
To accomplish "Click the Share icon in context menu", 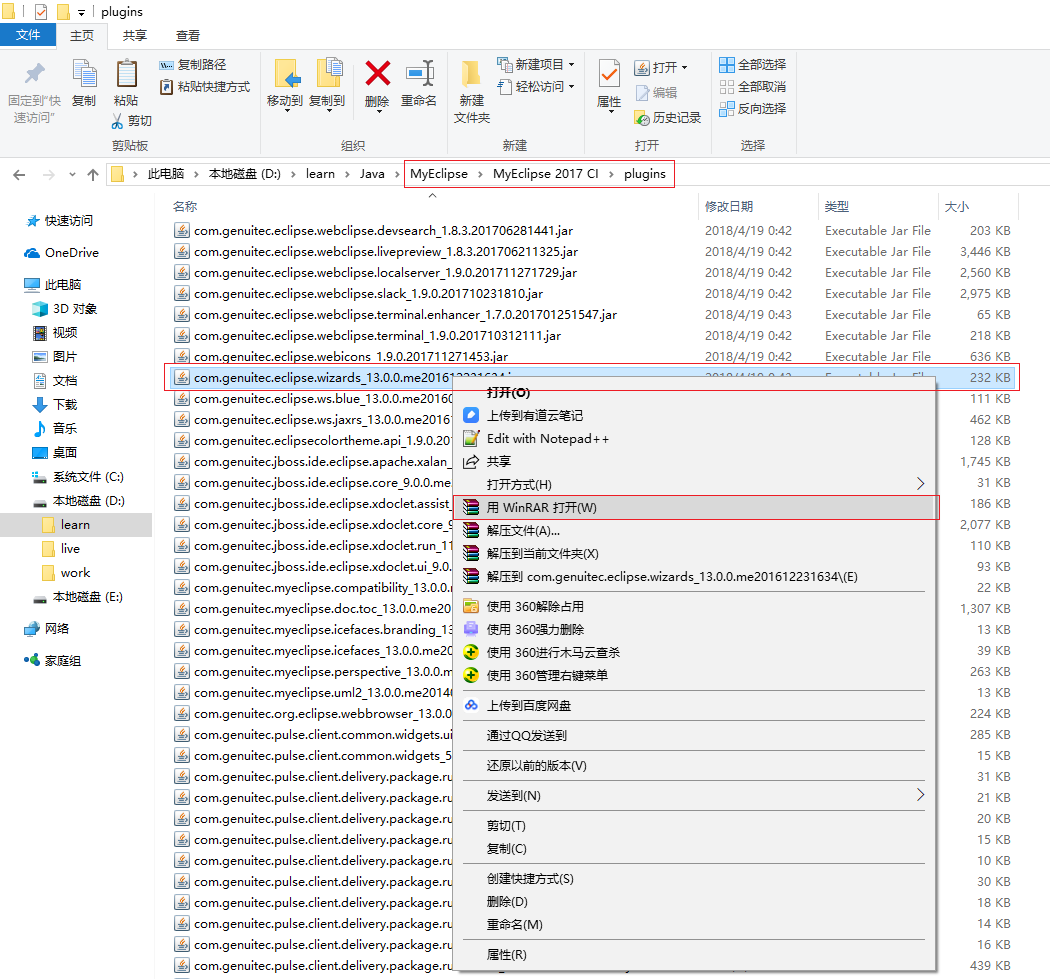I will 471,461.
